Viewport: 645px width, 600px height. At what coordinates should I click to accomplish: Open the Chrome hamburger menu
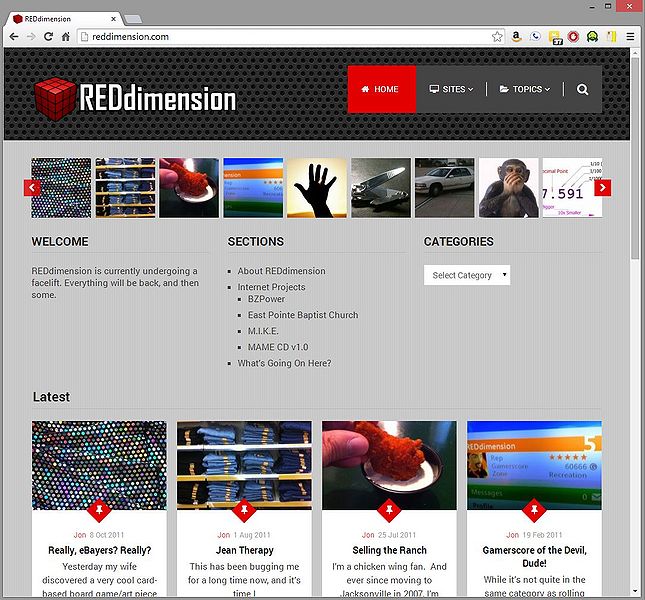click(630, 37)
